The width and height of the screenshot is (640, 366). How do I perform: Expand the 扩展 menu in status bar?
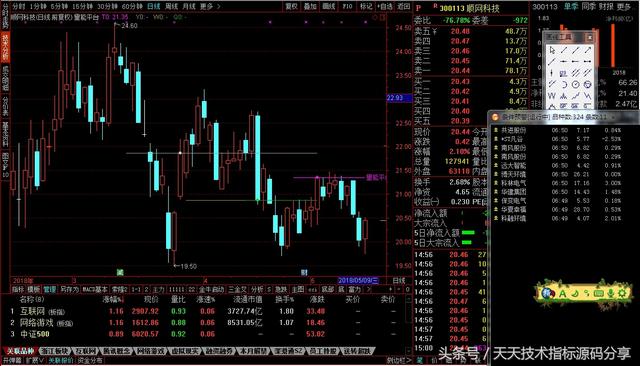[x=35, y=361]
